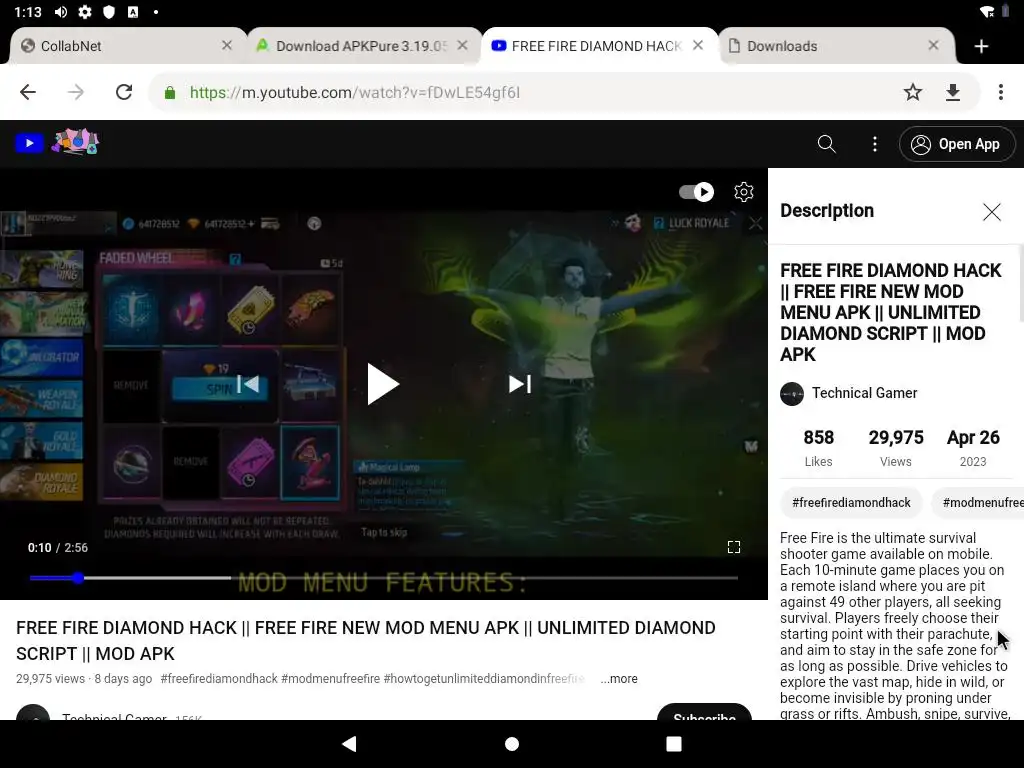The width and height of the screenshot is (1024, 768).
Task: Subscribe to Technical Gamer
Action: click(x=704, y=712)
